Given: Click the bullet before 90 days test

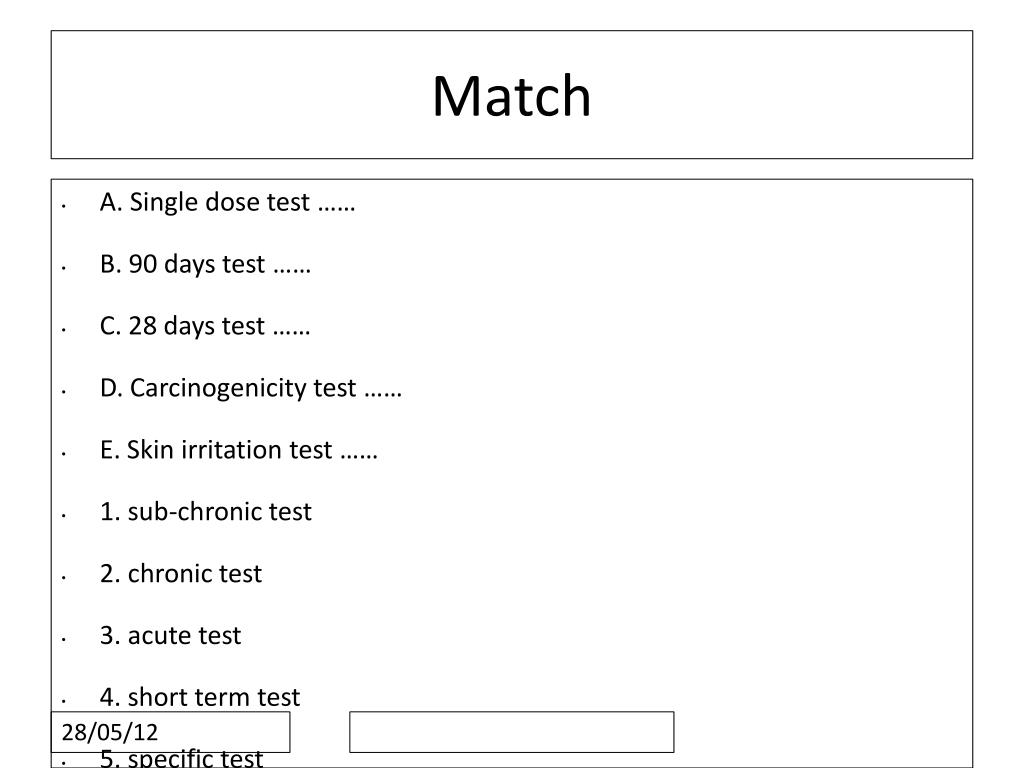Looking at the screenshot, I should (63, 268).
